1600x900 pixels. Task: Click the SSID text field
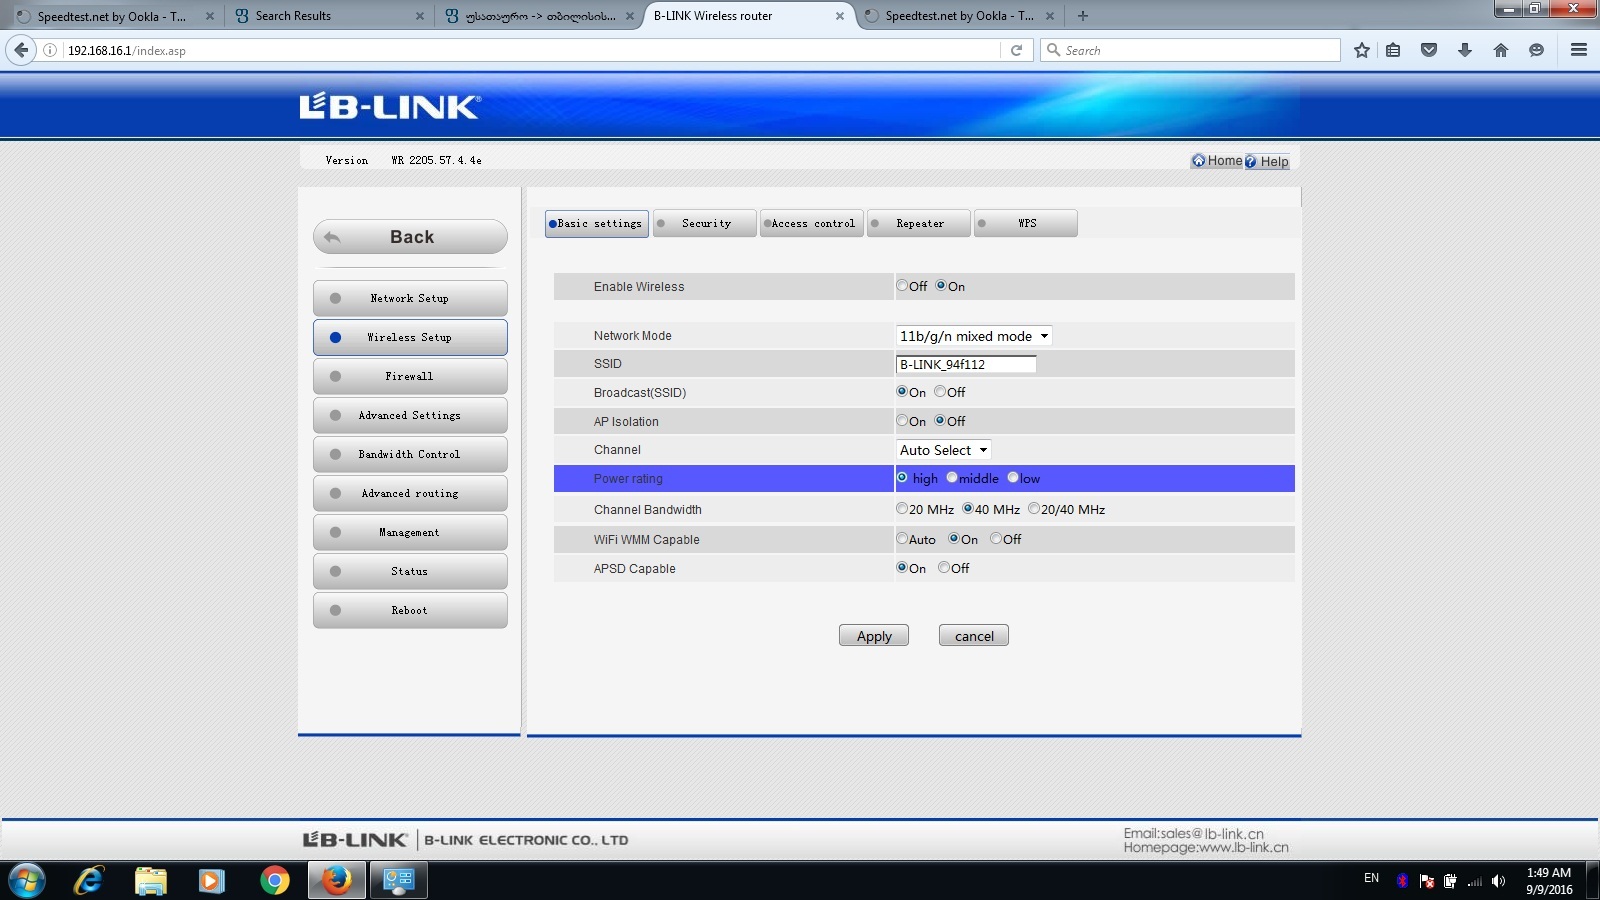coord(966,364)
